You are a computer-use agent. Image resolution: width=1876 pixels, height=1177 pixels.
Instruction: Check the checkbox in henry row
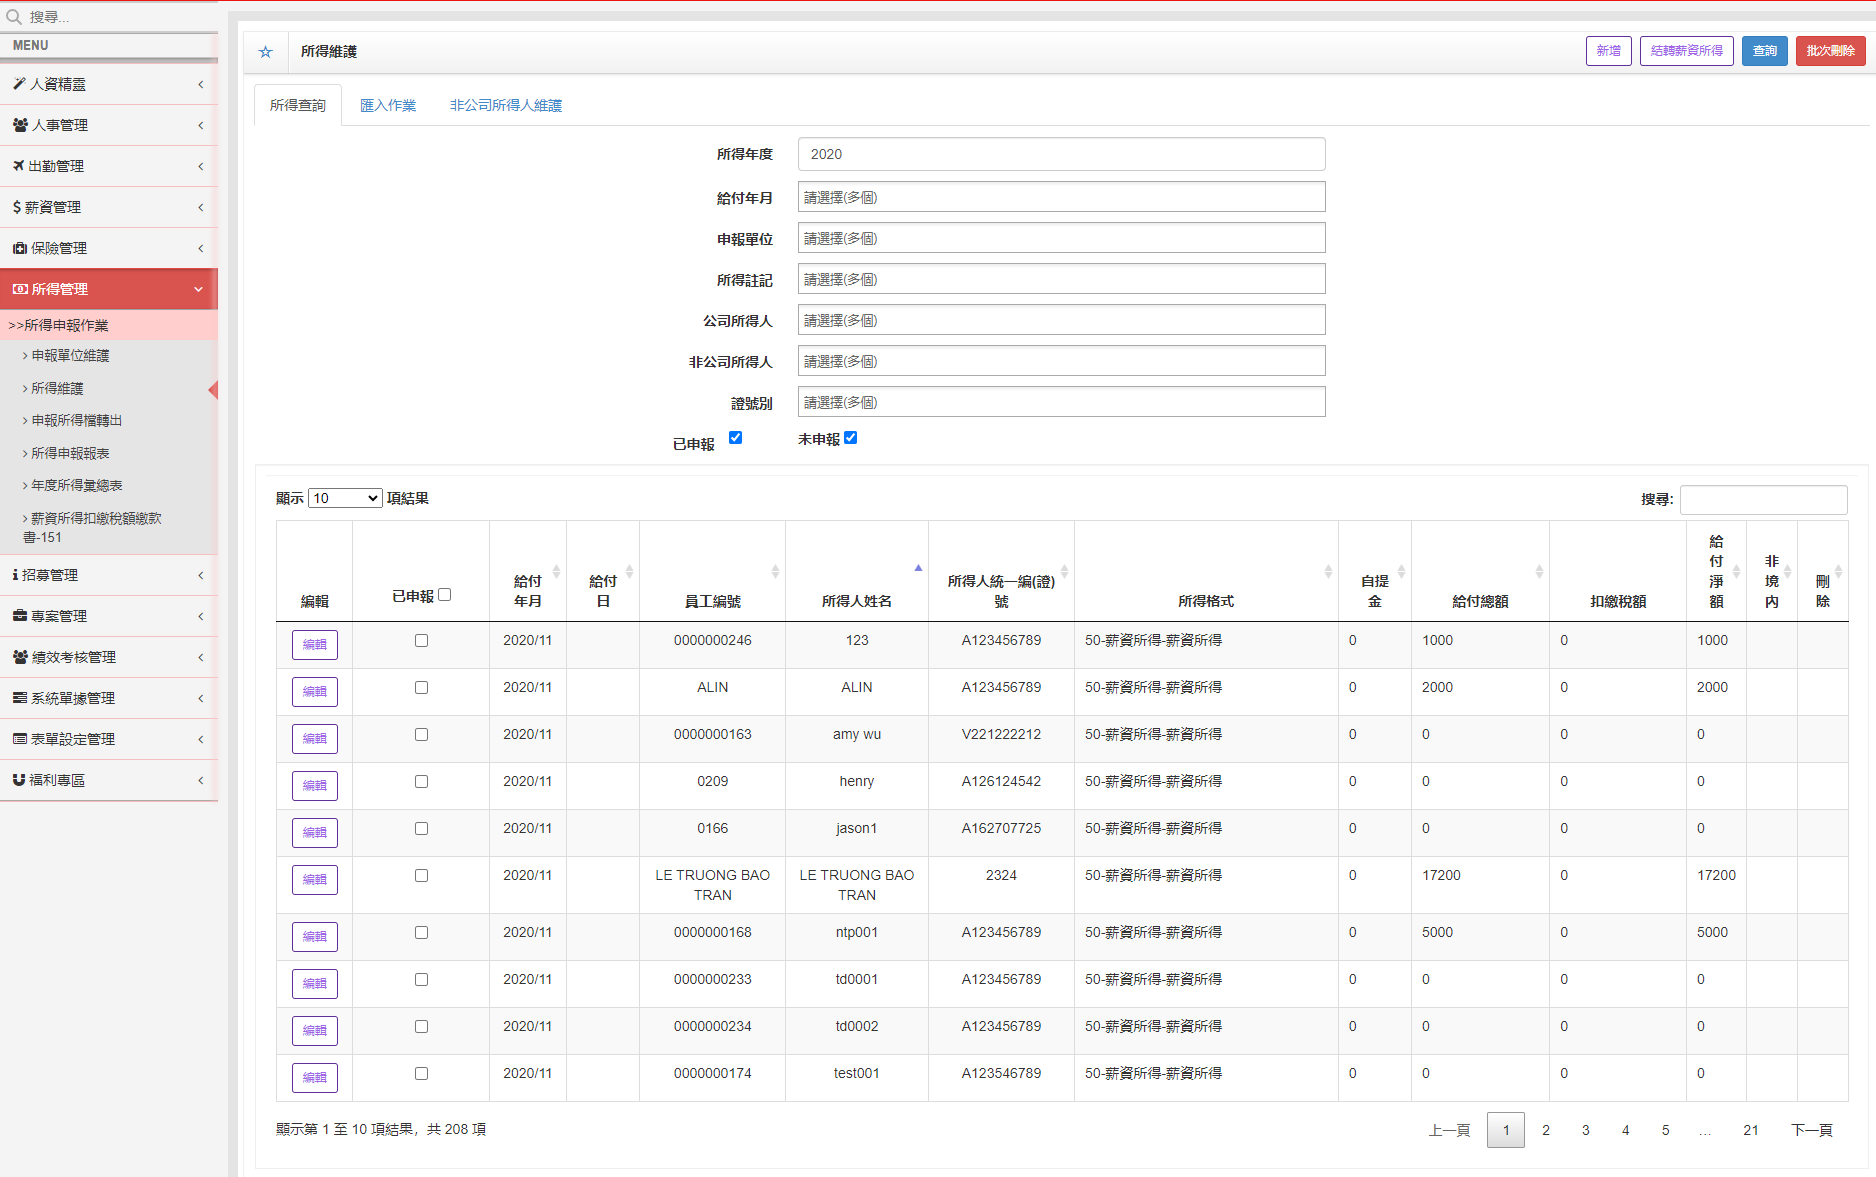coord(421,782)
